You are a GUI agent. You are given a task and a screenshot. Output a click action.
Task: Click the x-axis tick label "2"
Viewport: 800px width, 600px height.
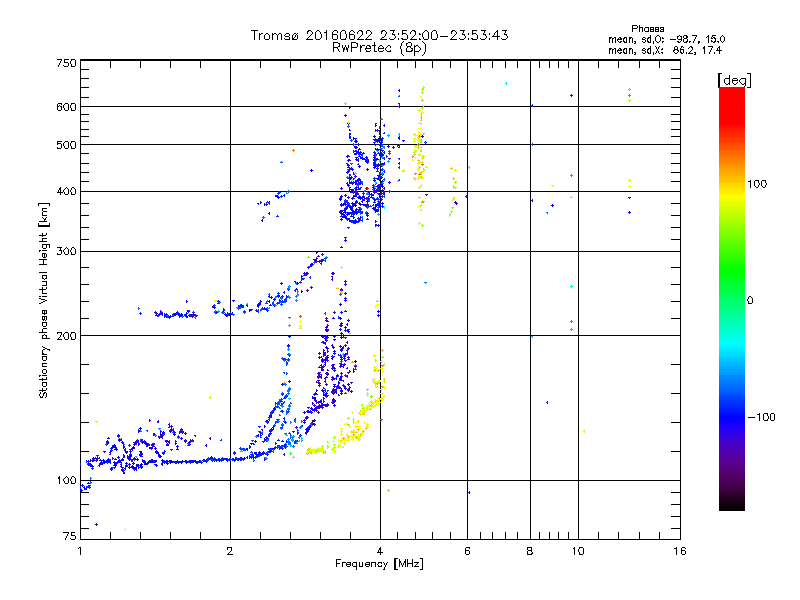coord(230,551)
